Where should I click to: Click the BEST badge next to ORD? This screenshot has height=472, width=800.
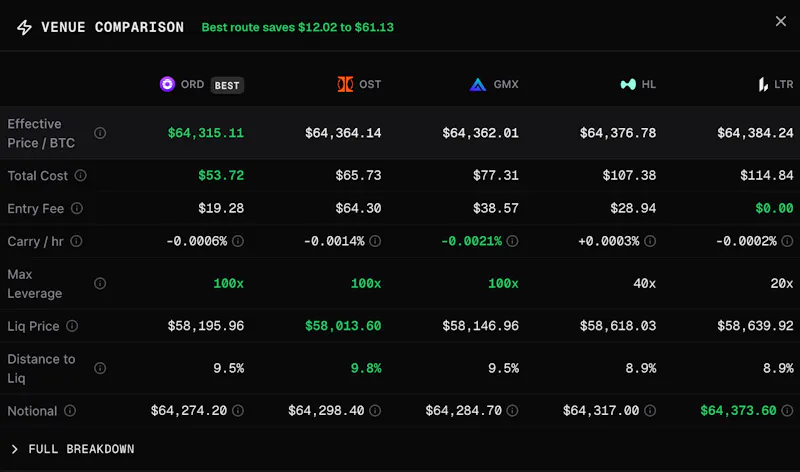click(x=227, y=85)
